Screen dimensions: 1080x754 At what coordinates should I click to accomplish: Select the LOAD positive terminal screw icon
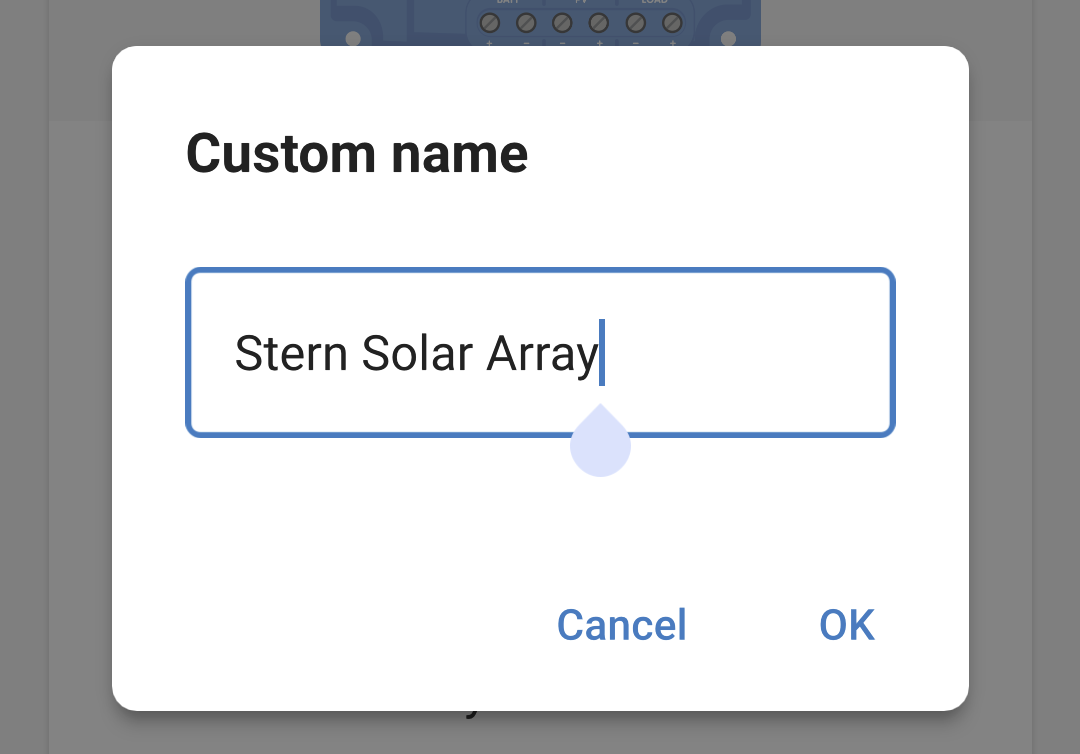(x=670, y=22)
